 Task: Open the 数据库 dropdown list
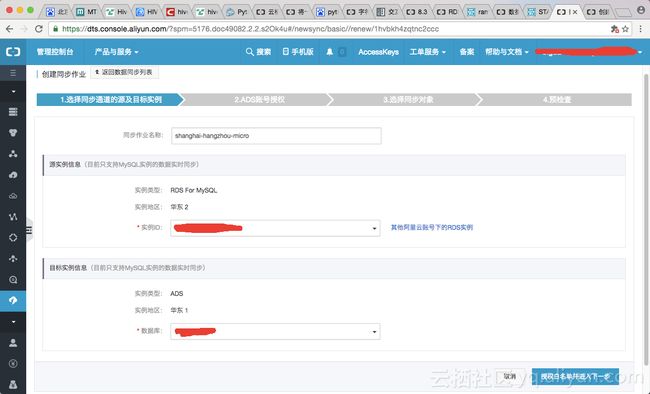[x=275, y=331]
